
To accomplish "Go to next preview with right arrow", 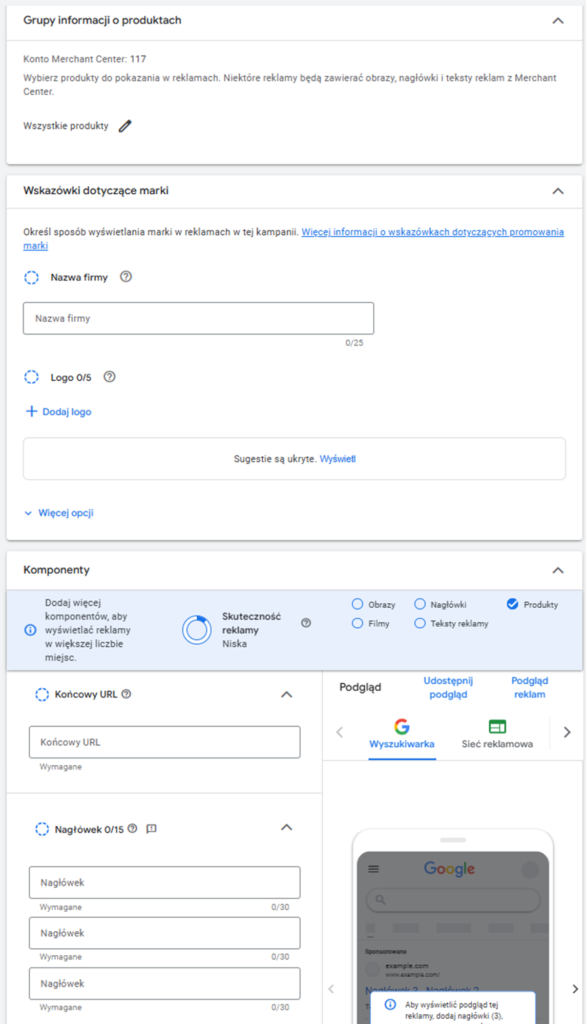I will 575,989.
